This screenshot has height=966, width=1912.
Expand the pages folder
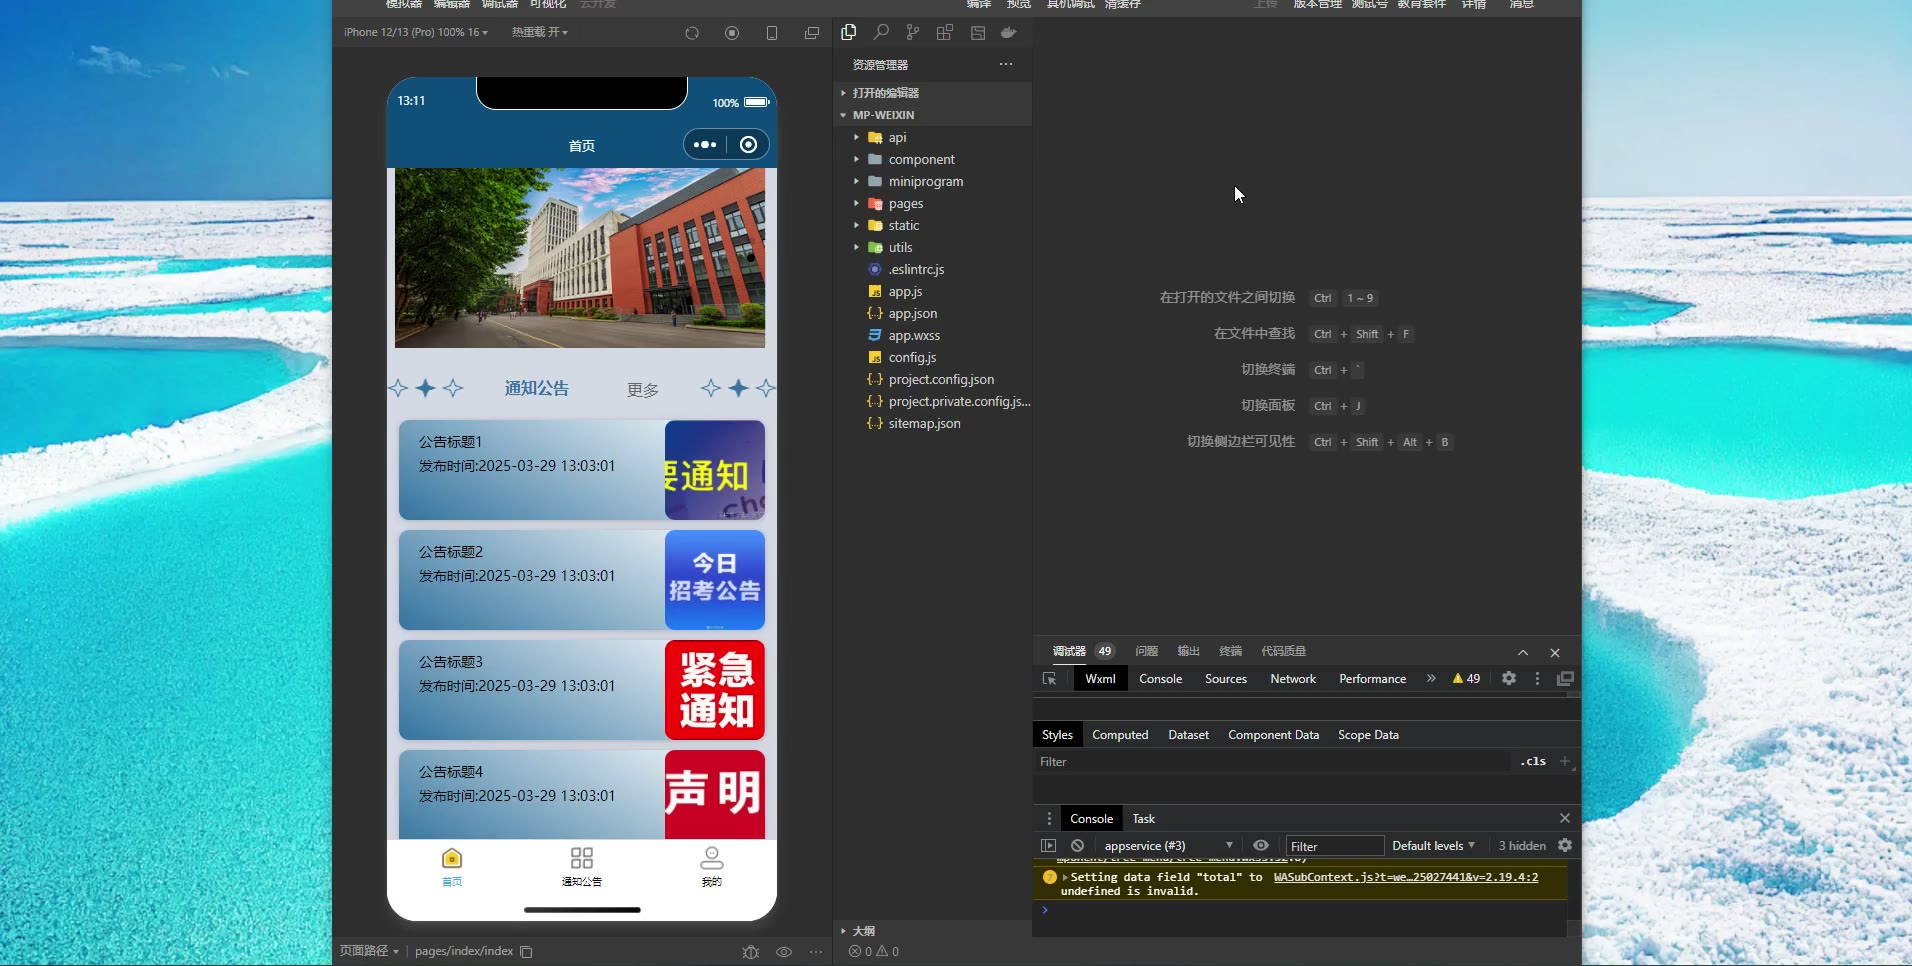click(905, 203)
